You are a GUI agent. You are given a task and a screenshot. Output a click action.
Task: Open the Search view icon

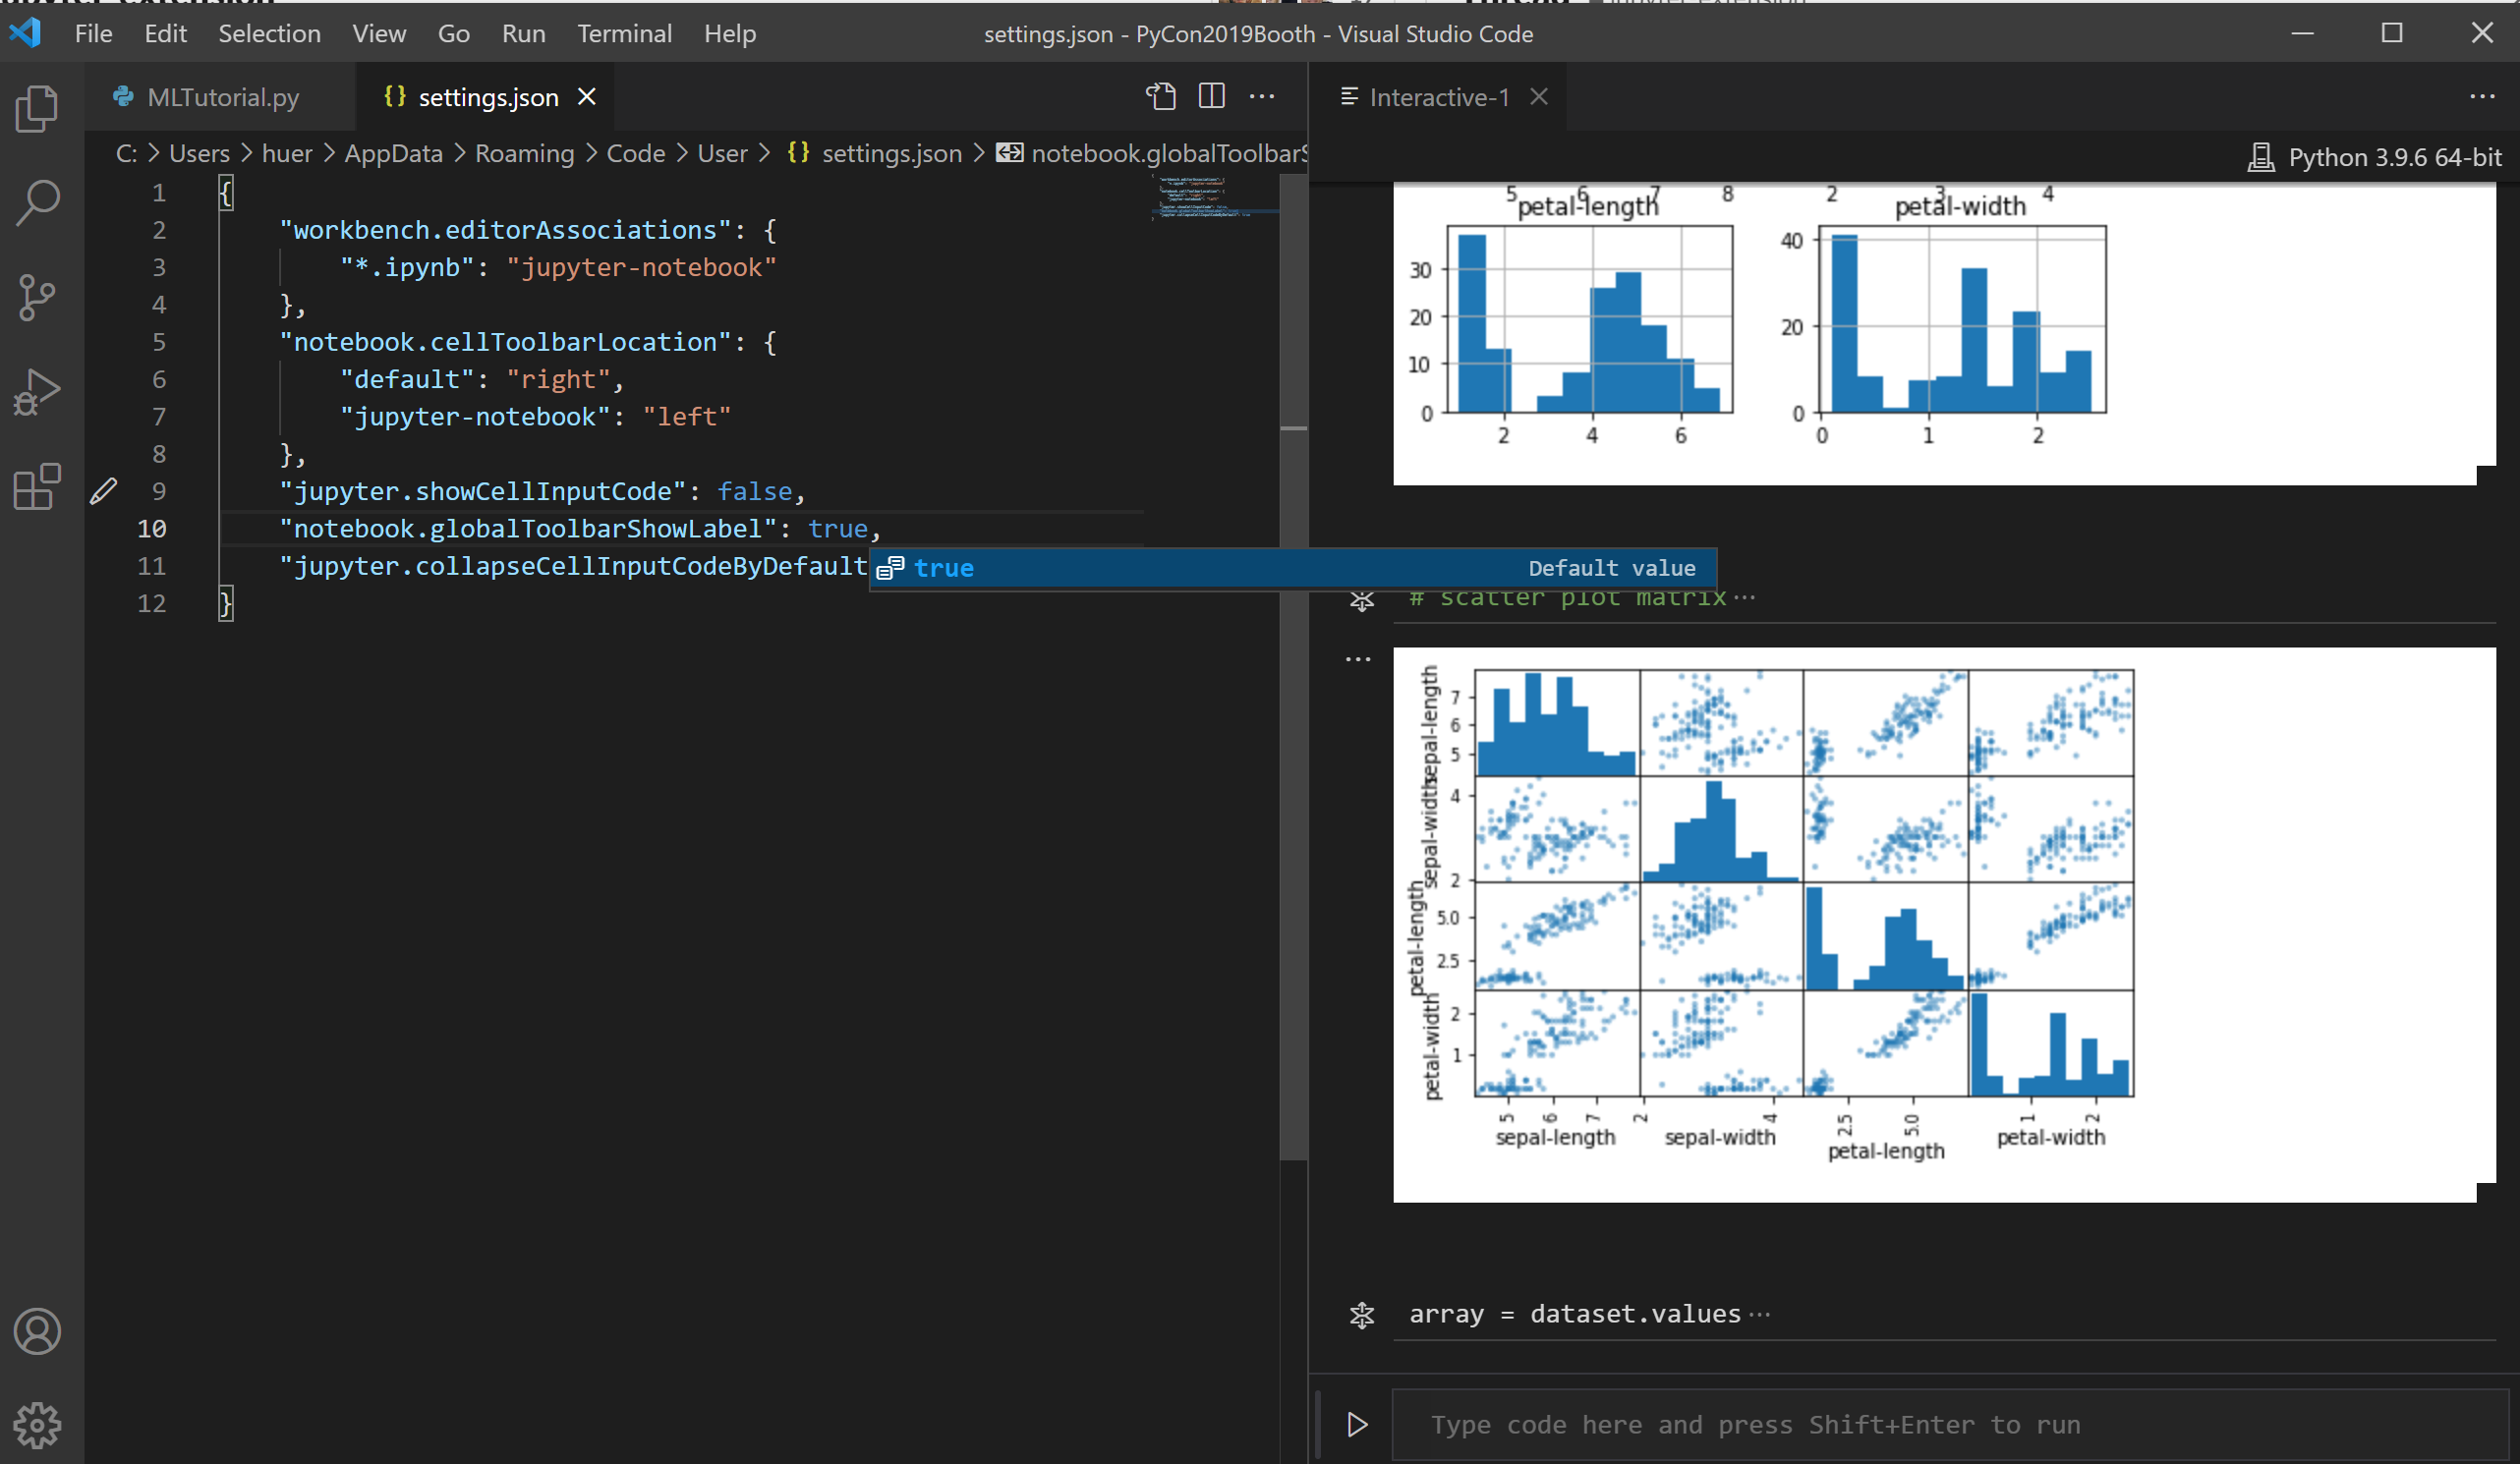coord(37,202)
